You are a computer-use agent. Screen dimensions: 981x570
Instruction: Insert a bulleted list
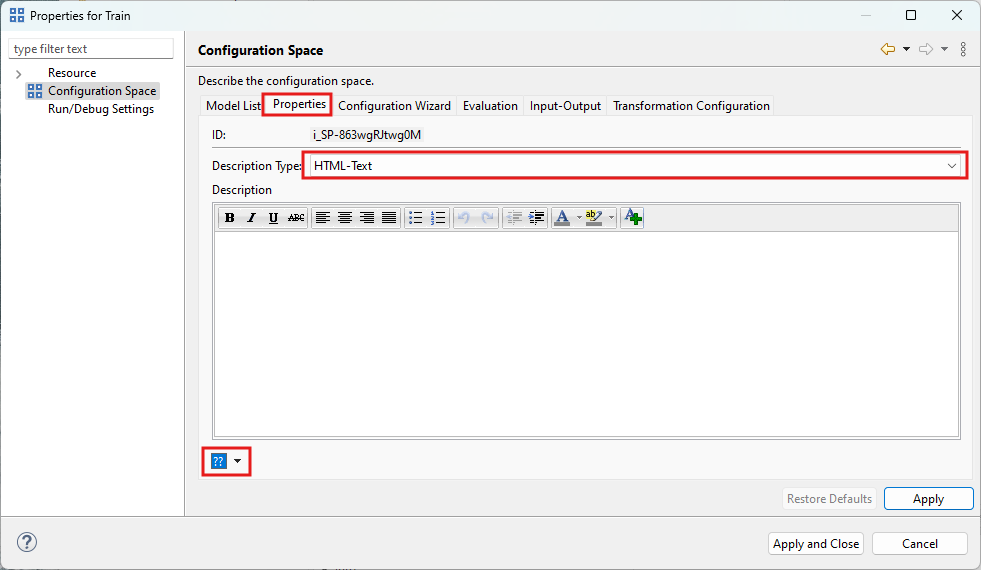416,217
